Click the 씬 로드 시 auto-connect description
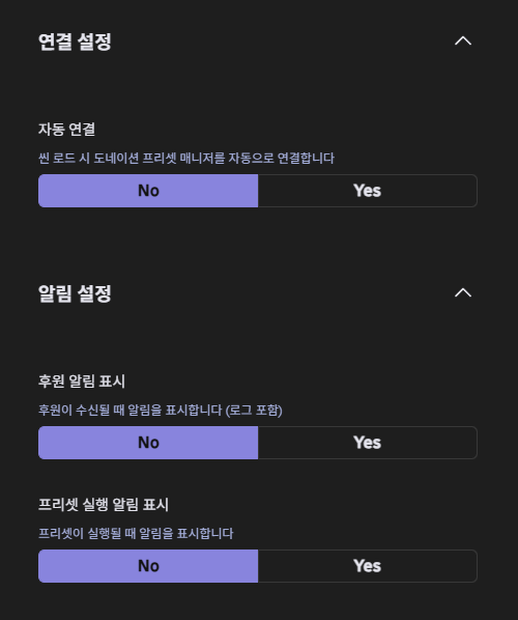Screen dimensions: 518x620 point(186,158)
